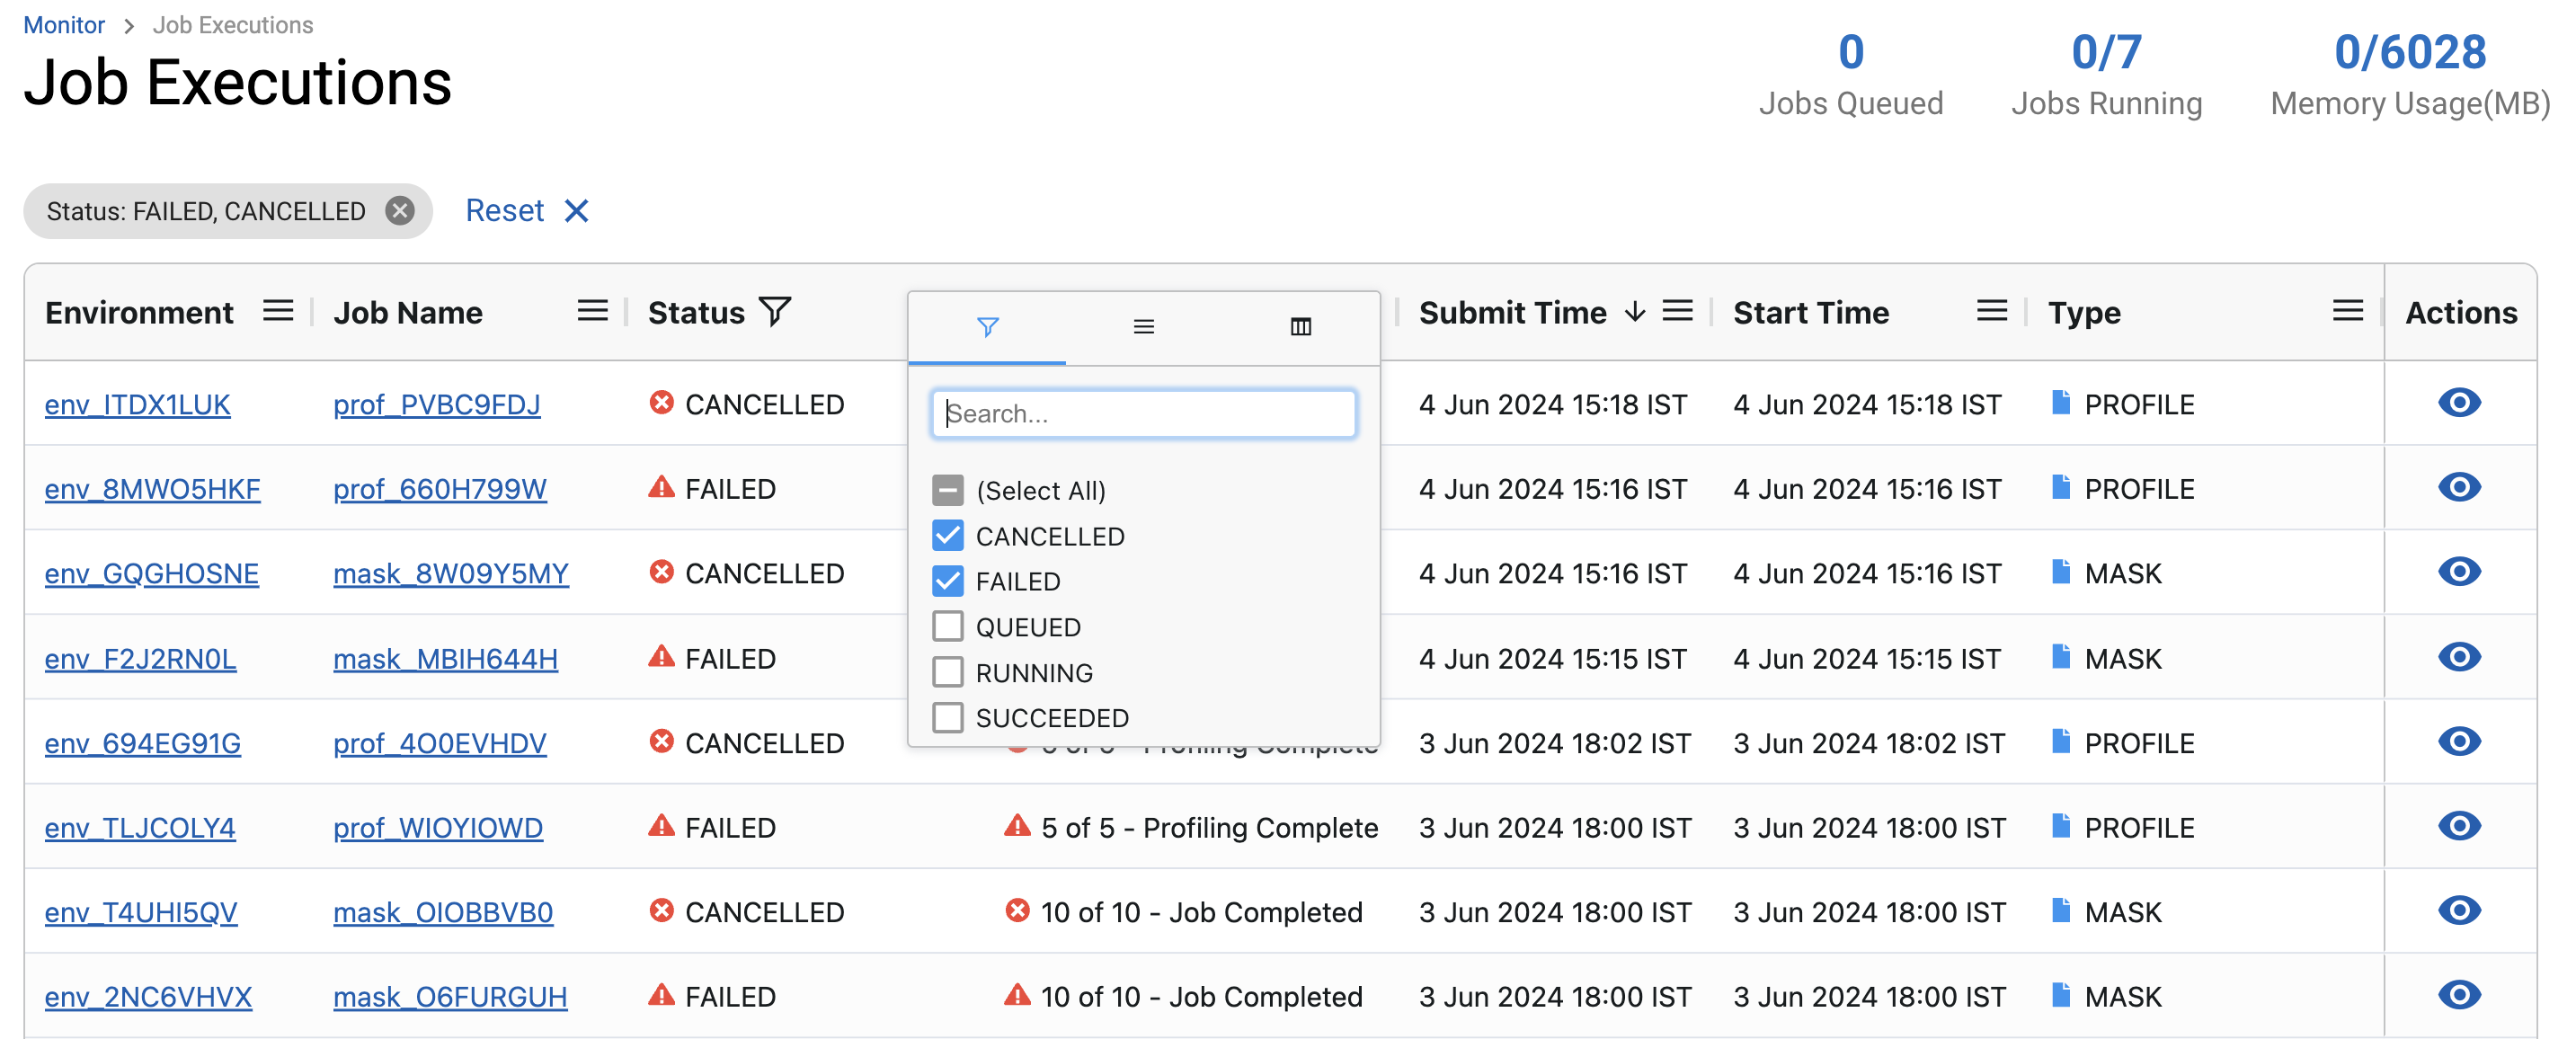The height and width of the screenshot is (1039, 2576).
Task: Click the Status column filter funnel icon
Action: point(775,312)
